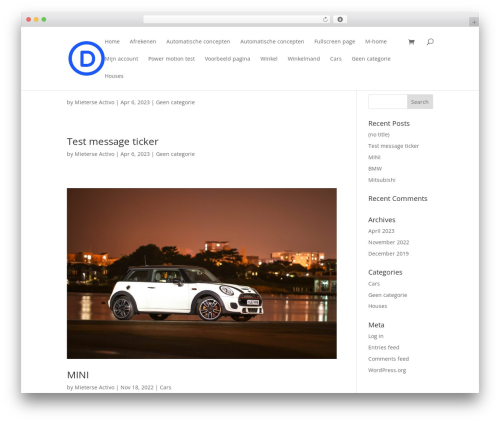Click the Log in link
The height and width of the screenshot is (423, 500).
(376, 336)
